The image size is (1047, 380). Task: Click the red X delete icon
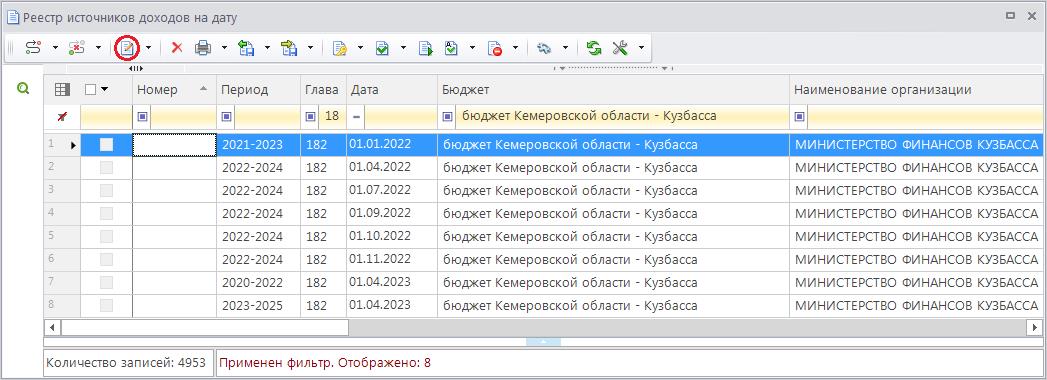pyautogui.click(x=177, y=47)
